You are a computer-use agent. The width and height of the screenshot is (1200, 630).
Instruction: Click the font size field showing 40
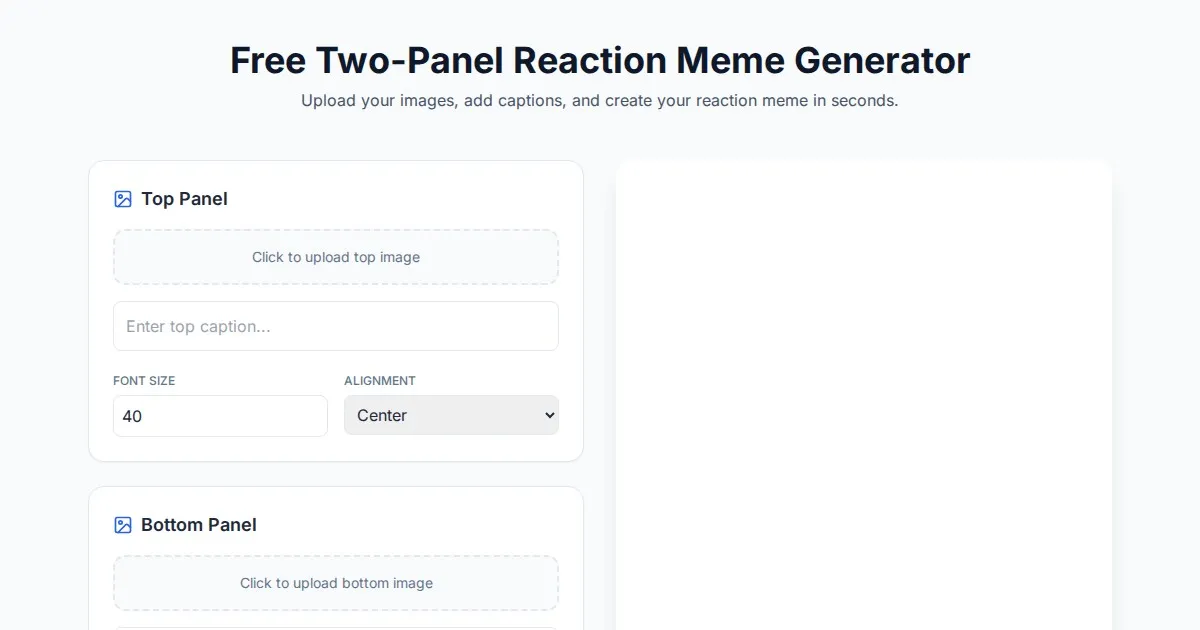(220, 416)
